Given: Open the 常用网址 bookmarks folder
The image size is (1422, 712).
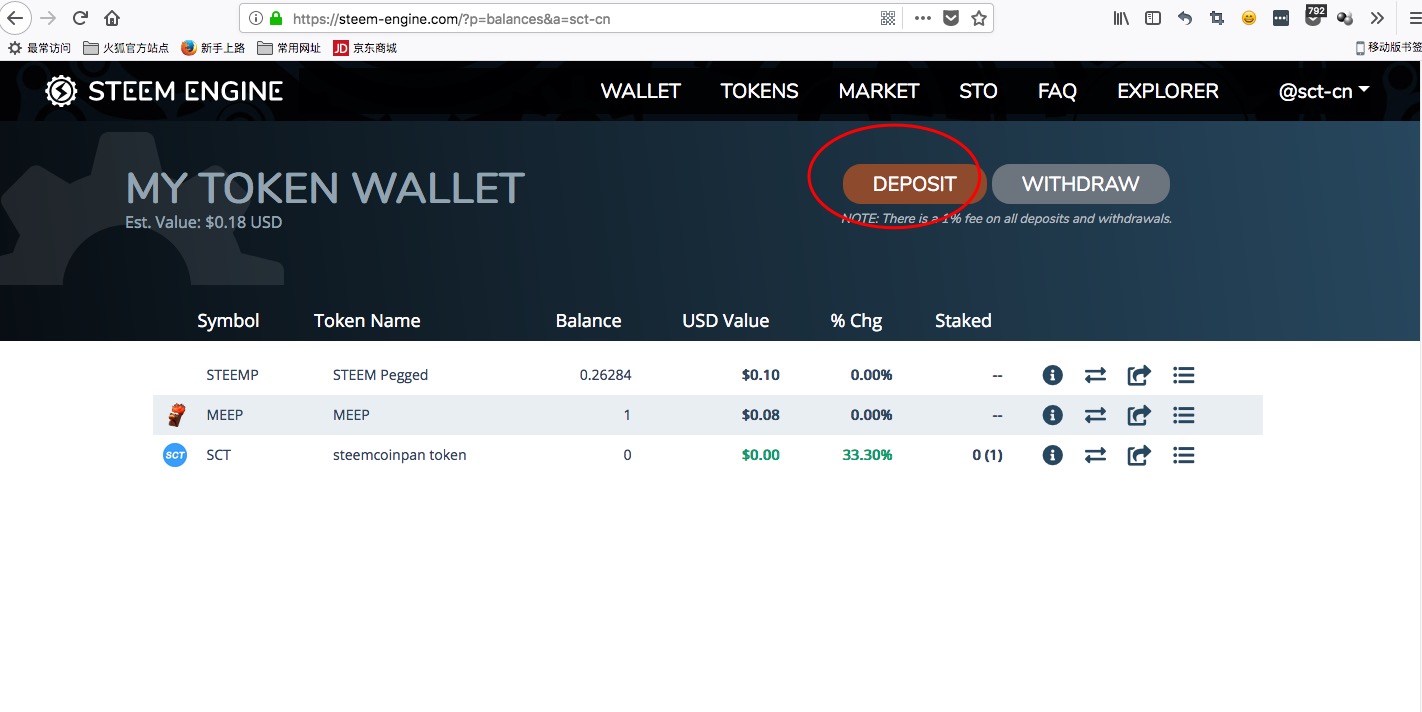Looking at the screenshot, I should (x=289, y=47).
